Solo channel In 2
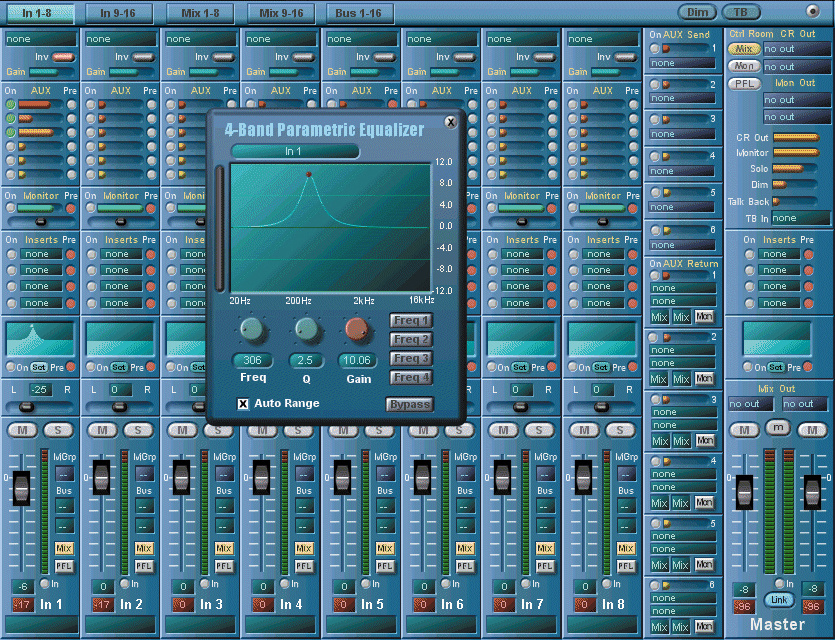 (139, 429)
